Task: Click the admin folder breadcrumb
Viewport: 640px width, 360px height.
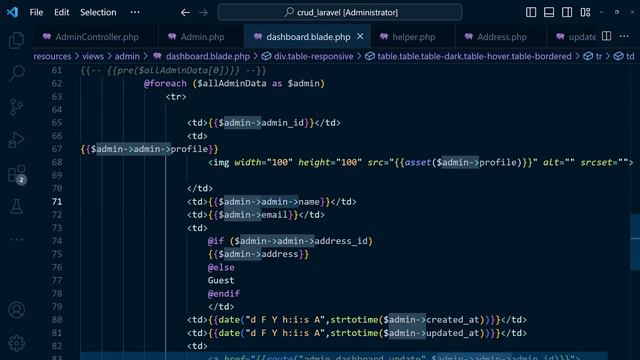Action: pos(127,56)
